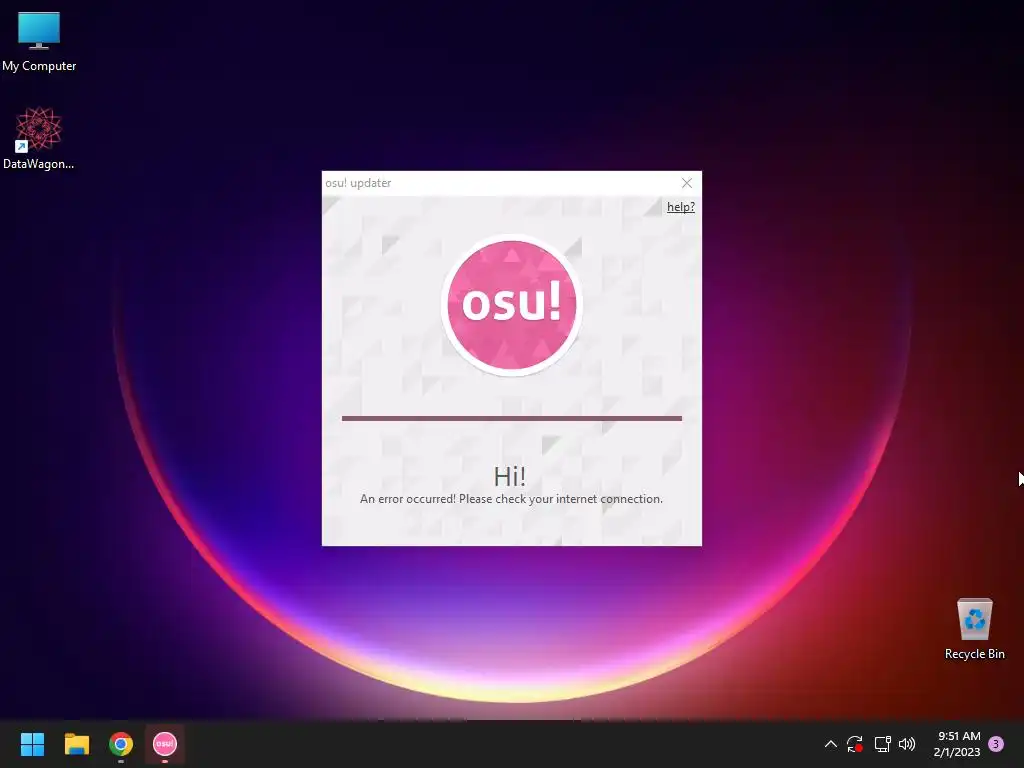Open the help? link in osu! updater
This screenshot has width=1024, height=768.
click(680, 207)
